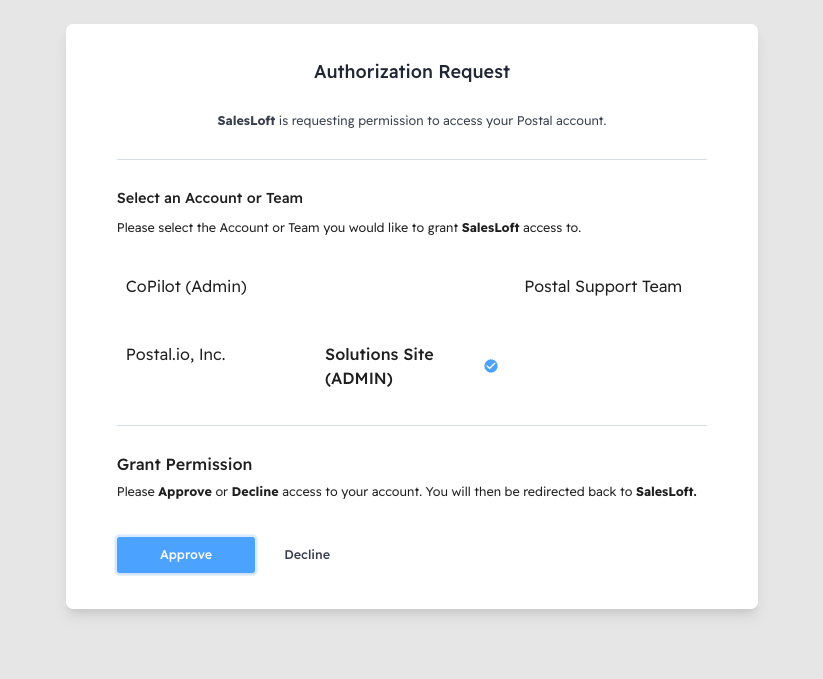The height and width of the screenshot is (679, 823).
Task: Click bold SalesLoft ending the redirect sentence
Action: [666, 492]
